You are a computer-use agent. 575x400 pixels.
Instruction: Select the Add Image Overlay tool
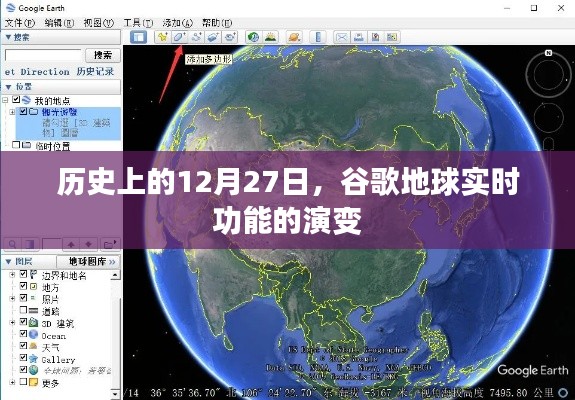click(x=213, y=37)
